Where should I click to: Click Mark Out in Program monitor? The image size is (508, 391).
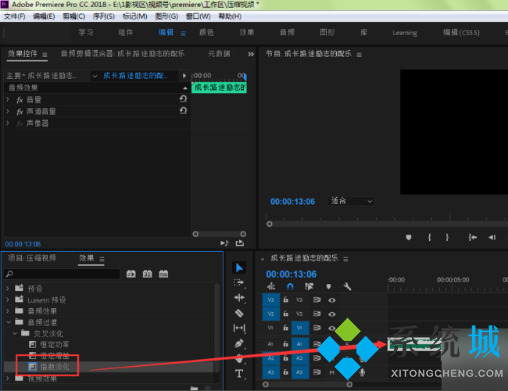[447, 237]
